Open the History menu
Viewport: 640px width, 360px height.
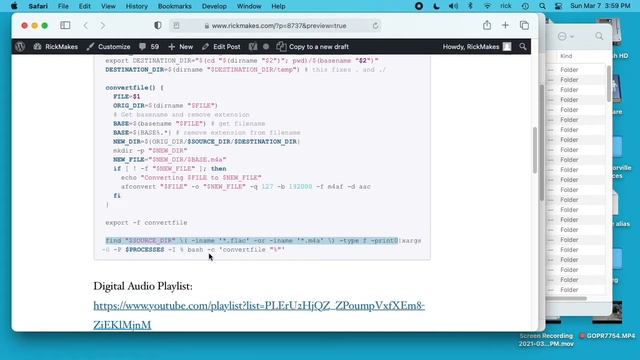pos(136,6)
